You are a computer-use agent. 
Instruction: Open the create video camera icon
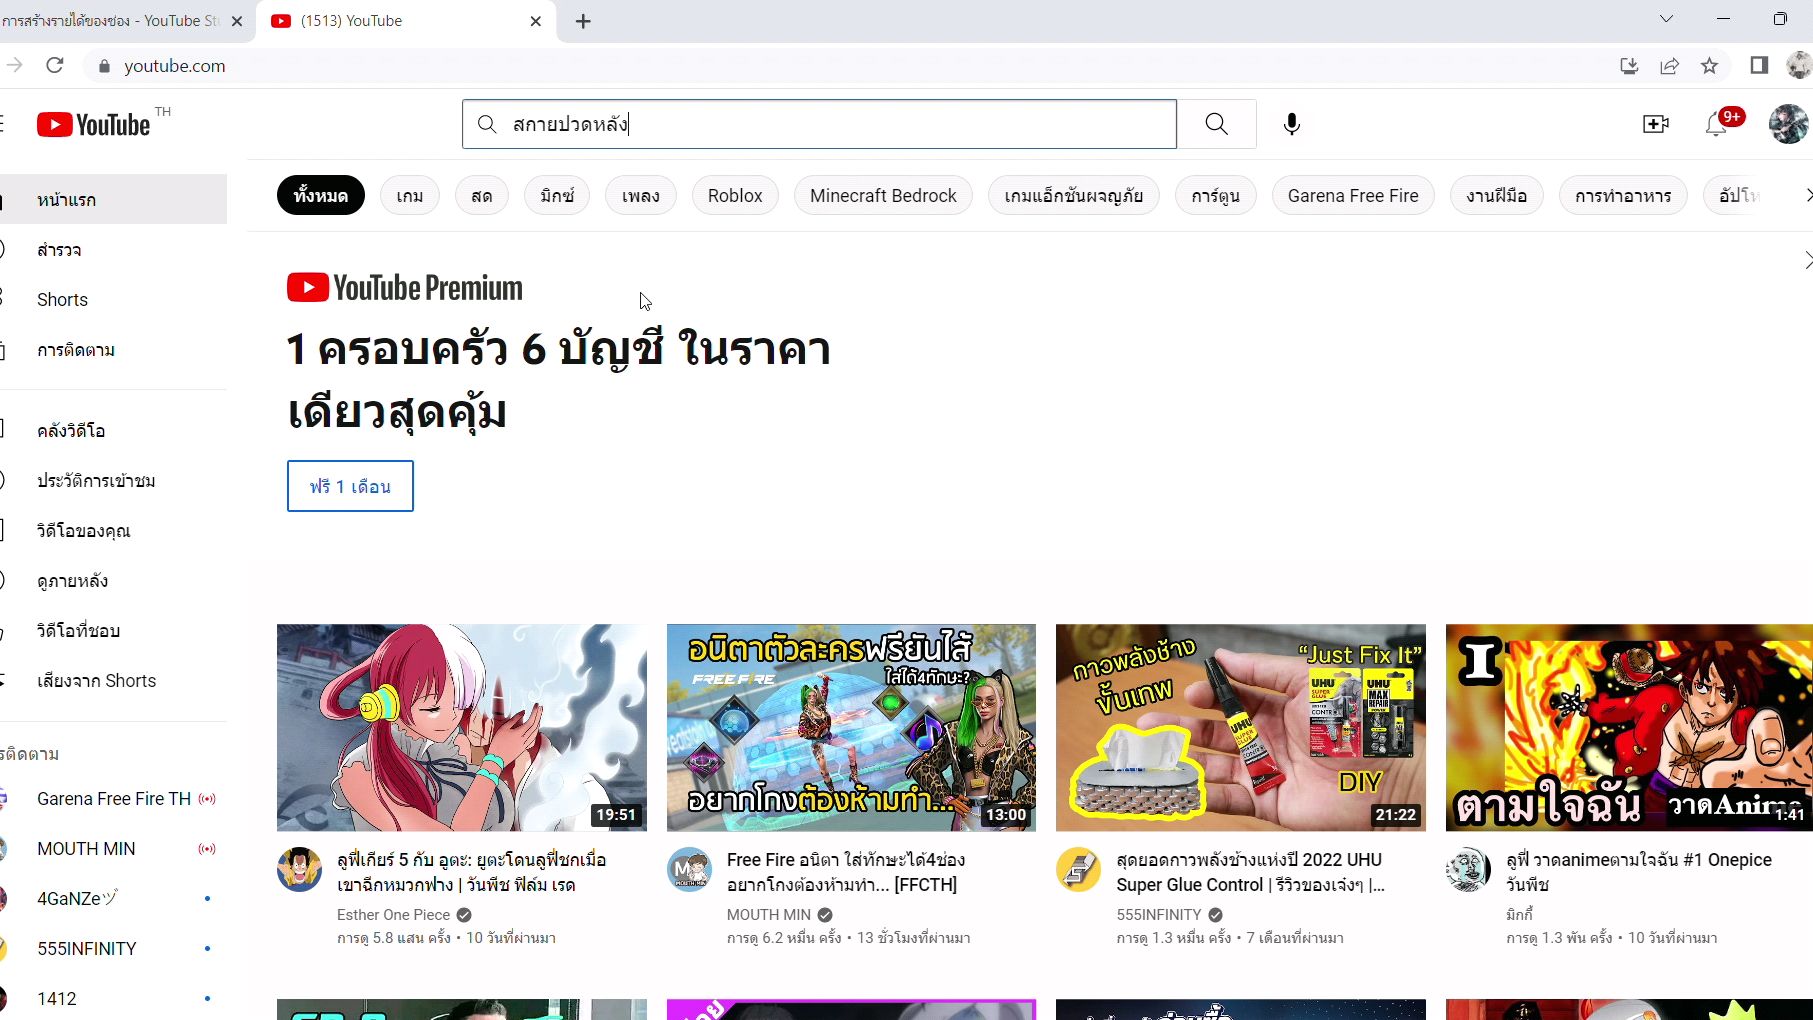[1655, 124]
